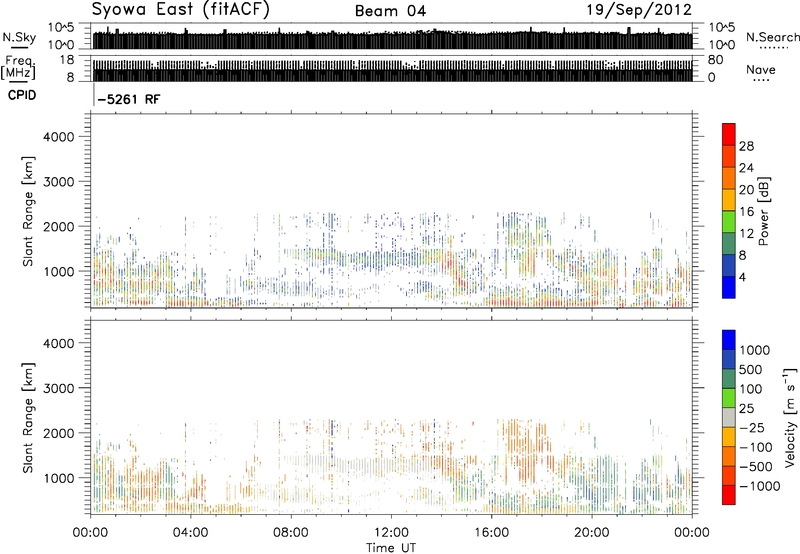
Task: Click the '12:00' time tick label
Action: pyautogui.click(x=391, y=533)
